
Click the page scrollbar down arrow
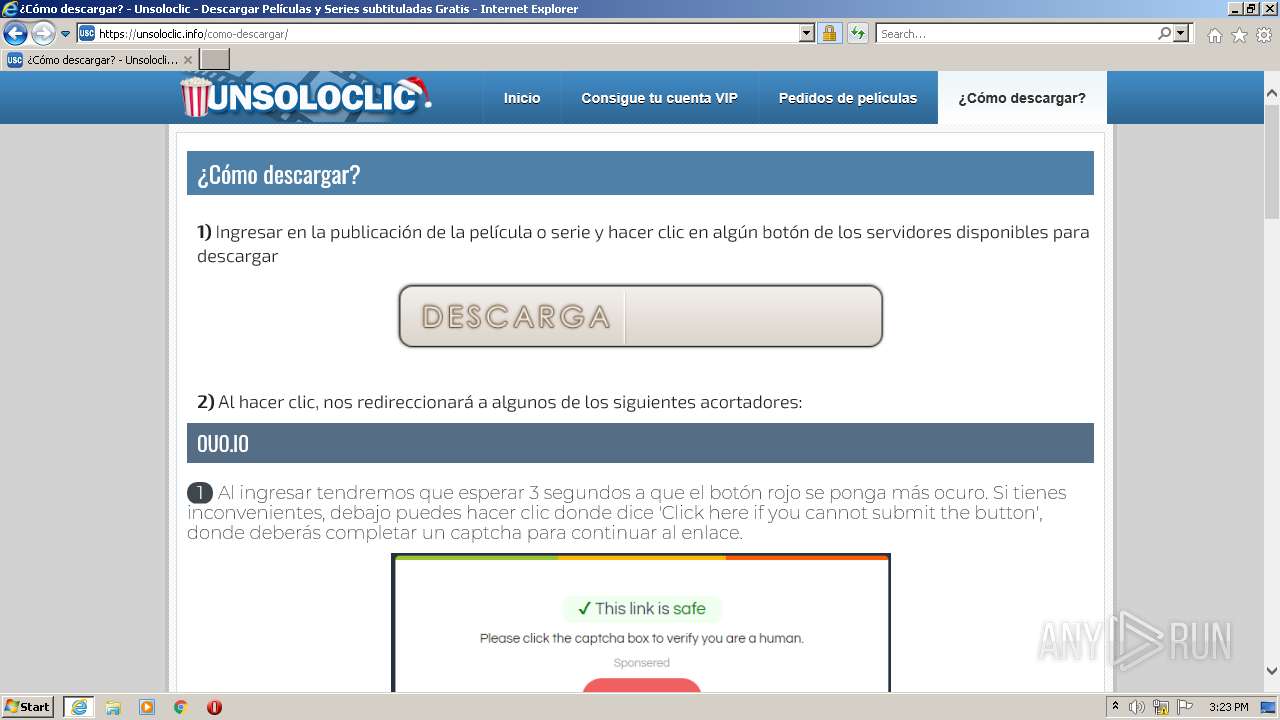(x=1272, y=671)
